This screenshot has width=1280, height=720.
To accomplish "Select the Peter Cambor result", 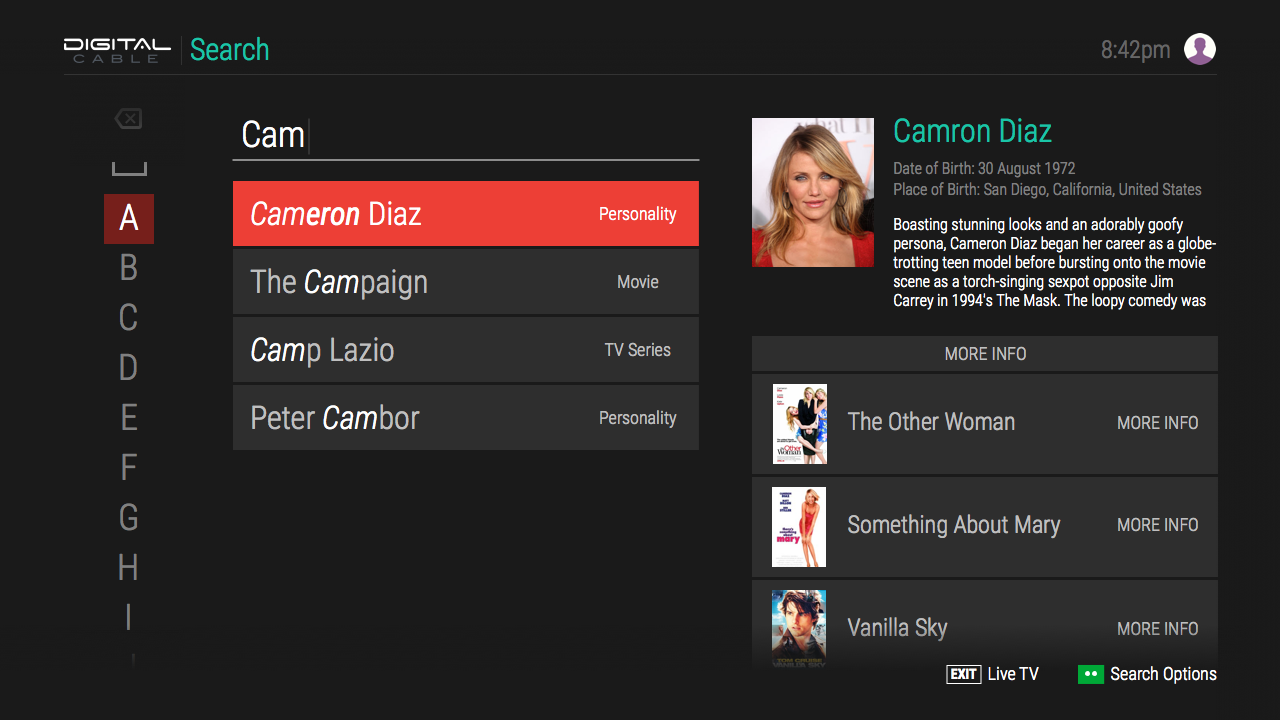I will tap(465, 417).
